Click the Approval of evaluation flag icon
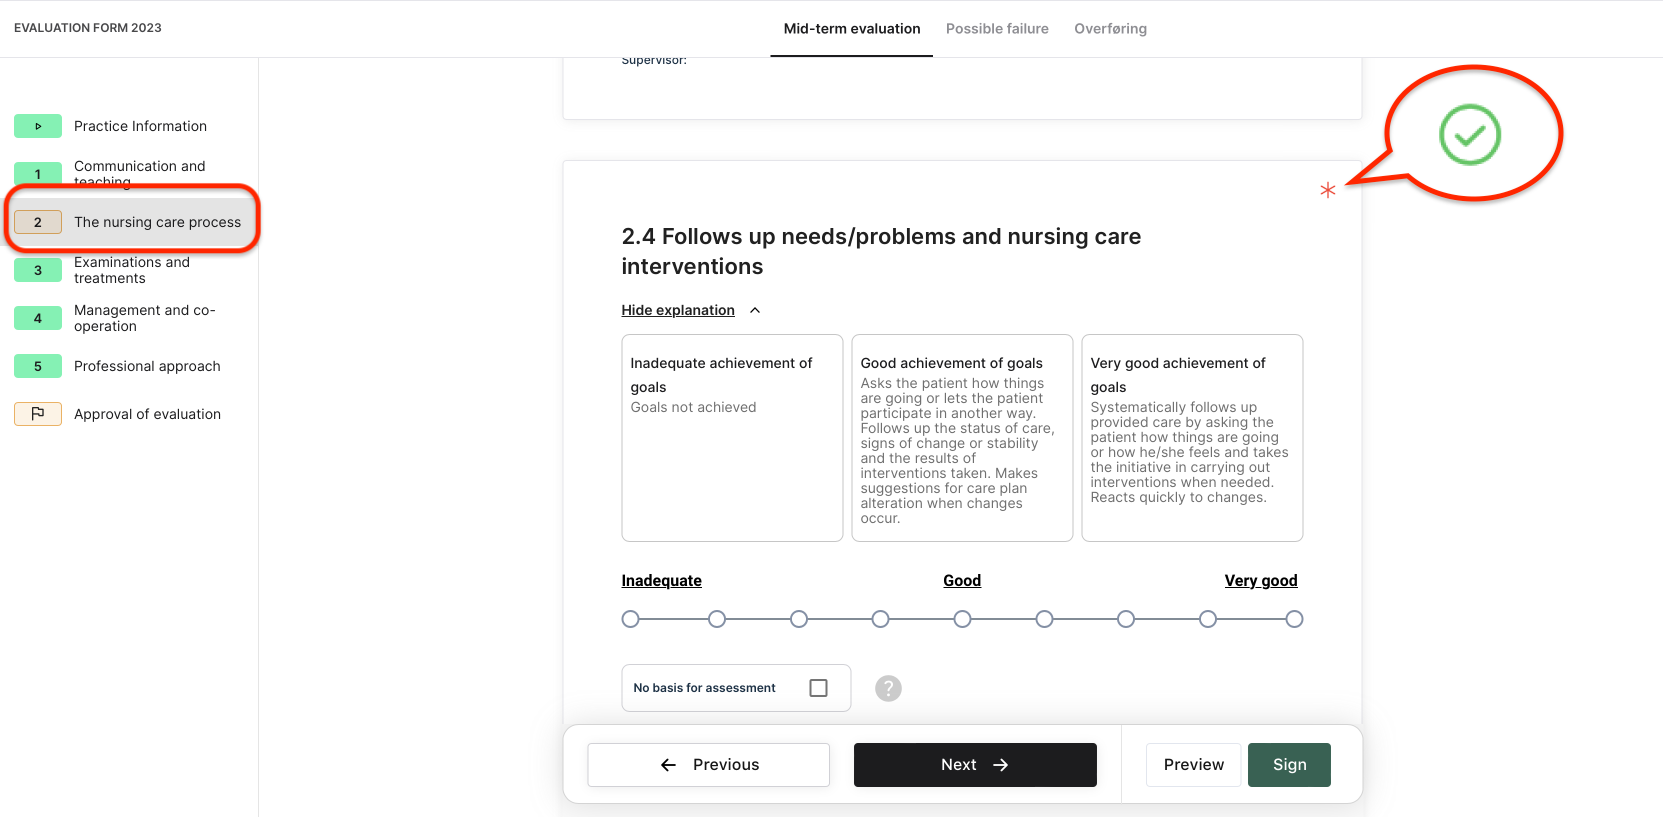Image resolution: width=1663 pixels, height=817 pixels. 38,414
